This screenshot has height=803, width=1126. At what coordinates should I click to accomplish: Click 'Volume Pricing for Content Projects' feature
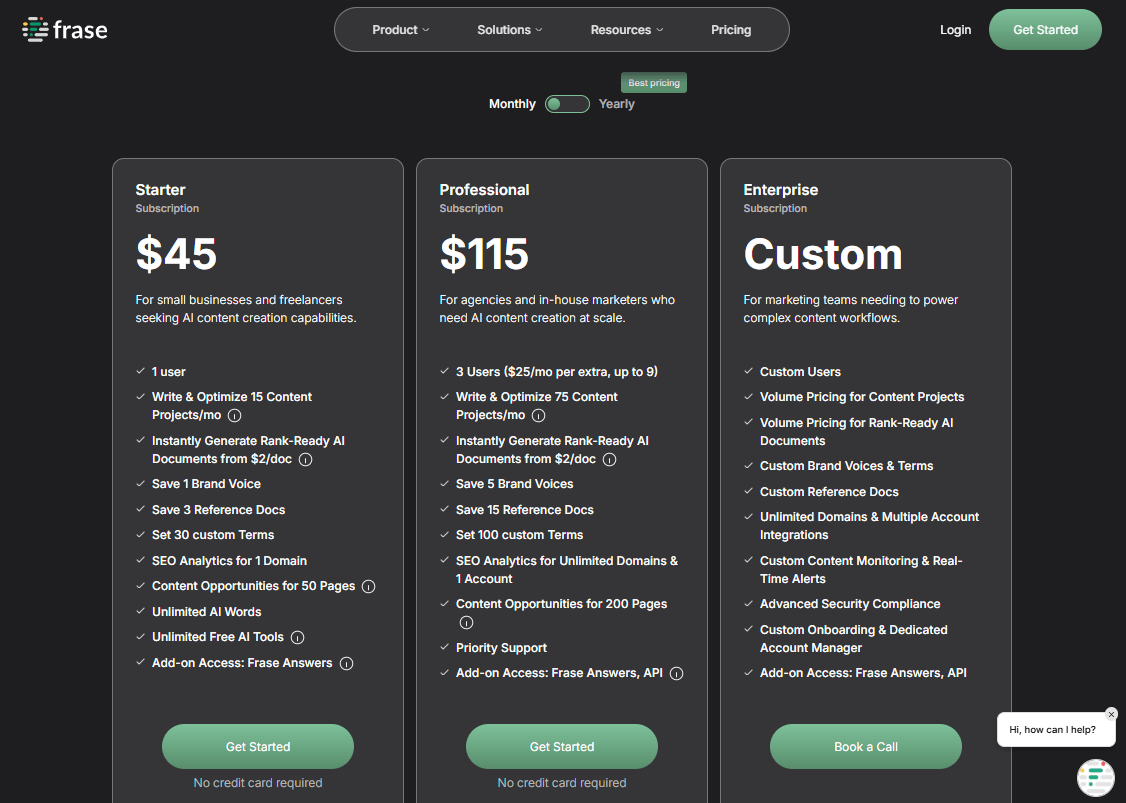862,397
